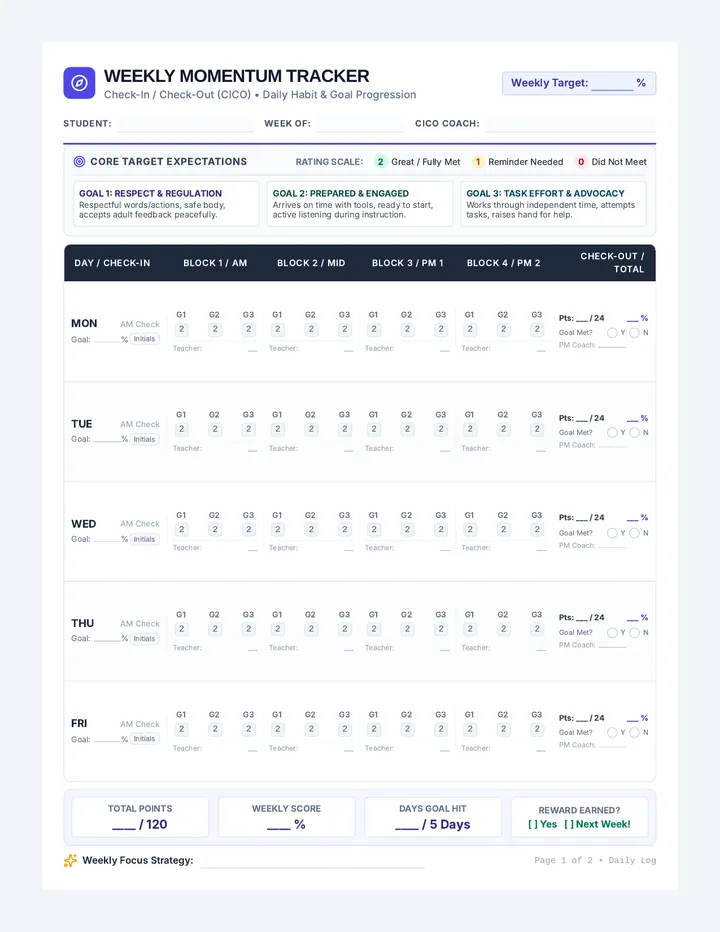Click Monday's Pts / 24 total

coord(581,318)
